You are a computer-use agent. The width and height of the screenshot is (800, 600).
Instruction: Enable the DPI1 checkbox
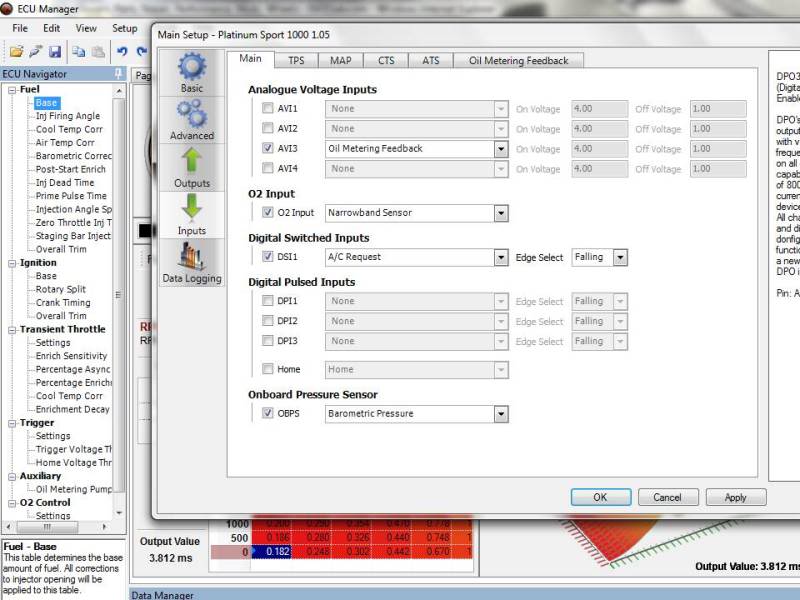click(267, 301)
